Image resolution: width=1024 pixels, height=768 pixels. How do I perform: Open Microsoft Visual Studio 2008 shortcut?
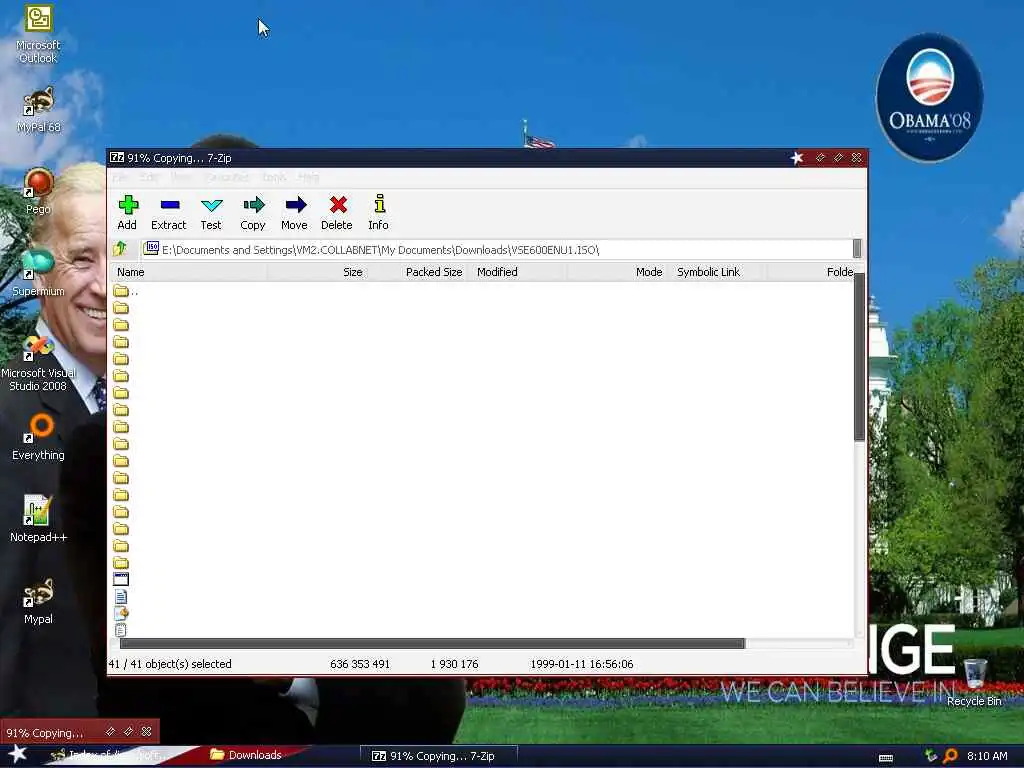pos(38,363)
